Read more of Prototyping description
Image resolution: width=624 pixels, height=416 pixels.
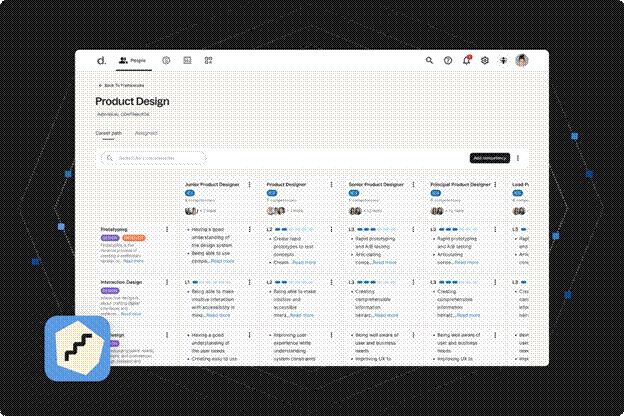(x=133, y=261)
